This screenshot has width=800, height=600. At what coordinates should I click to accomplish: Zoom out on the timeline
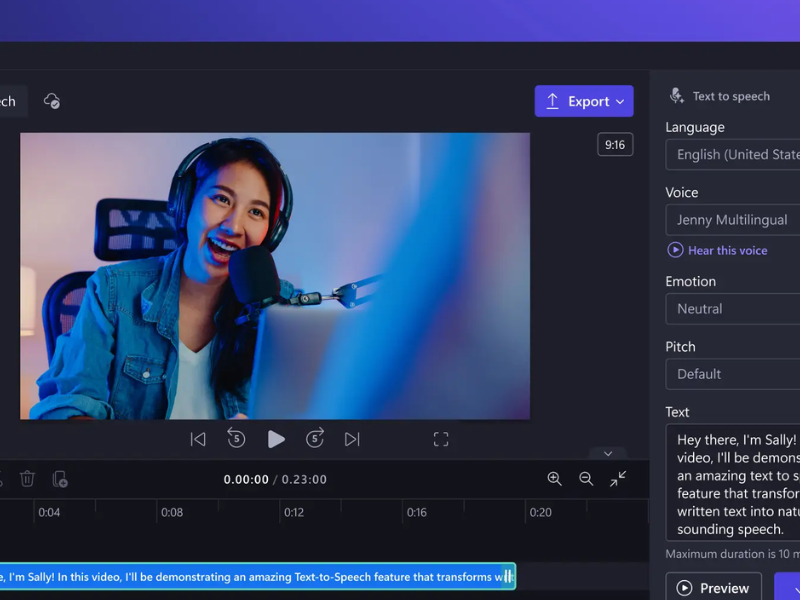[x=586, y=479]
